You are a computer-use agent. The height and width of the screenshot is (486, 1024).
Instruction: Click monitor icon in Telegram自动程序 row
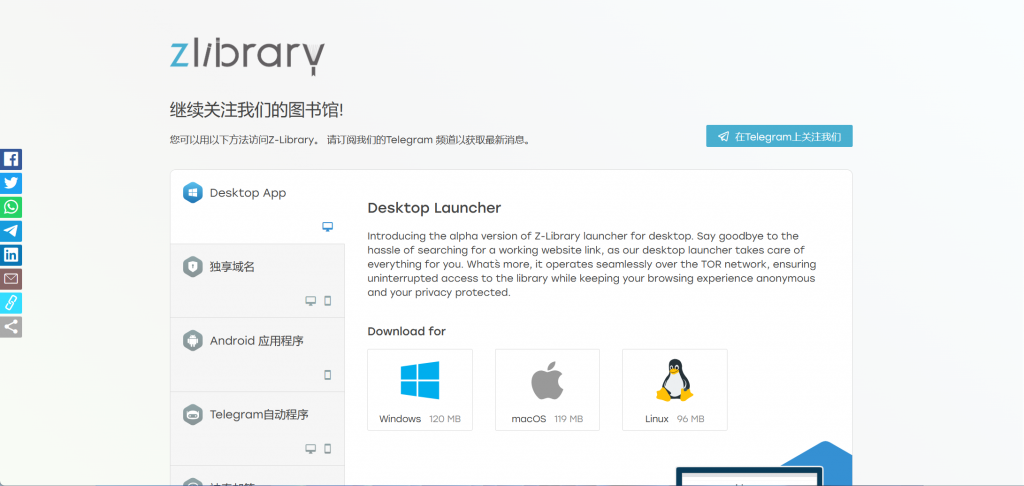tap(311, 448)
